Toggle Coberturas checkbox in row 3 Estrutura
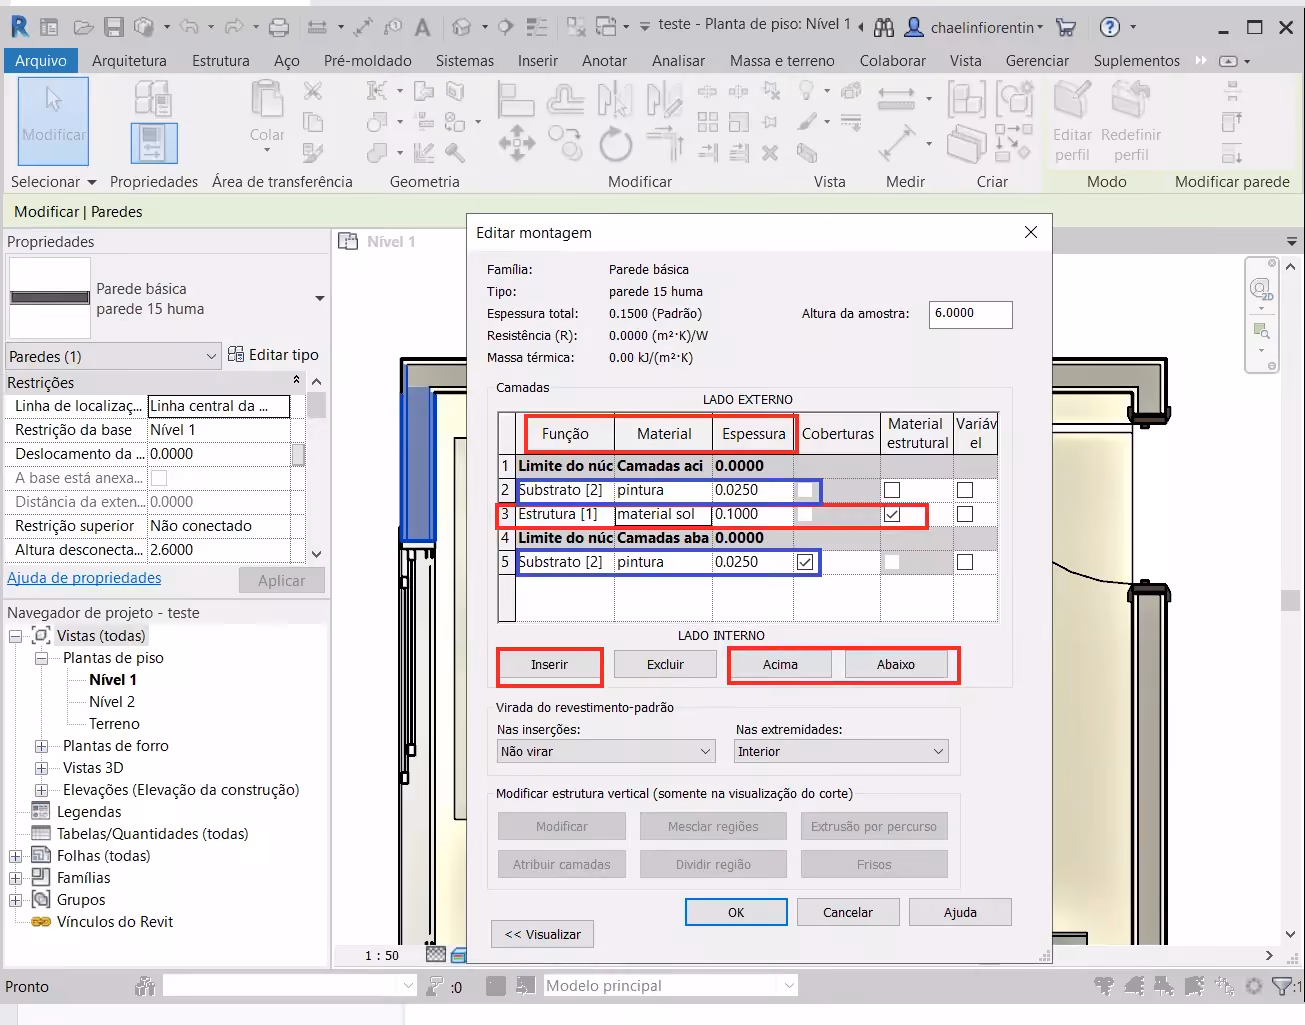The image size is (1305, 1025). pyautogui.click(x=805, y=514)
